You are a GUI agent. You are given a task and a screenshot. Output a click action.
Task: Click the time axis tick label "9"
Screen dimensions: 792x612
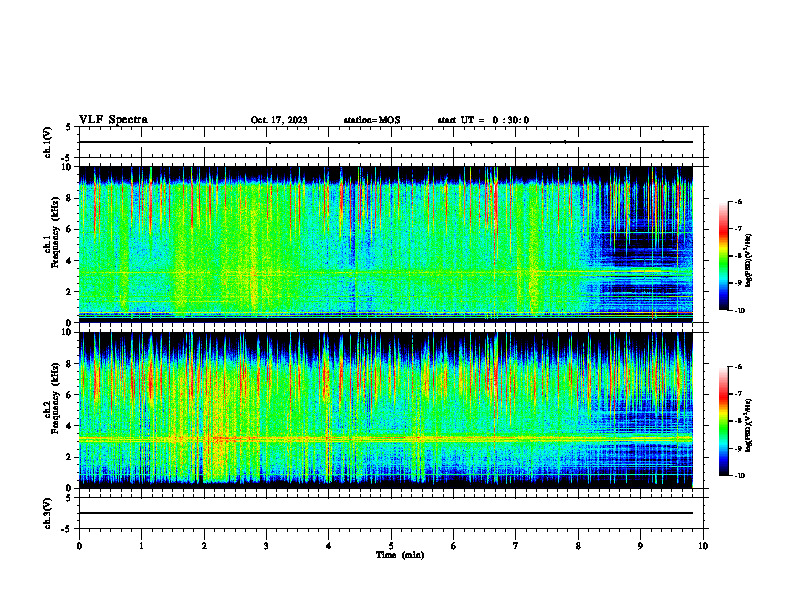[x=640, y=546]
